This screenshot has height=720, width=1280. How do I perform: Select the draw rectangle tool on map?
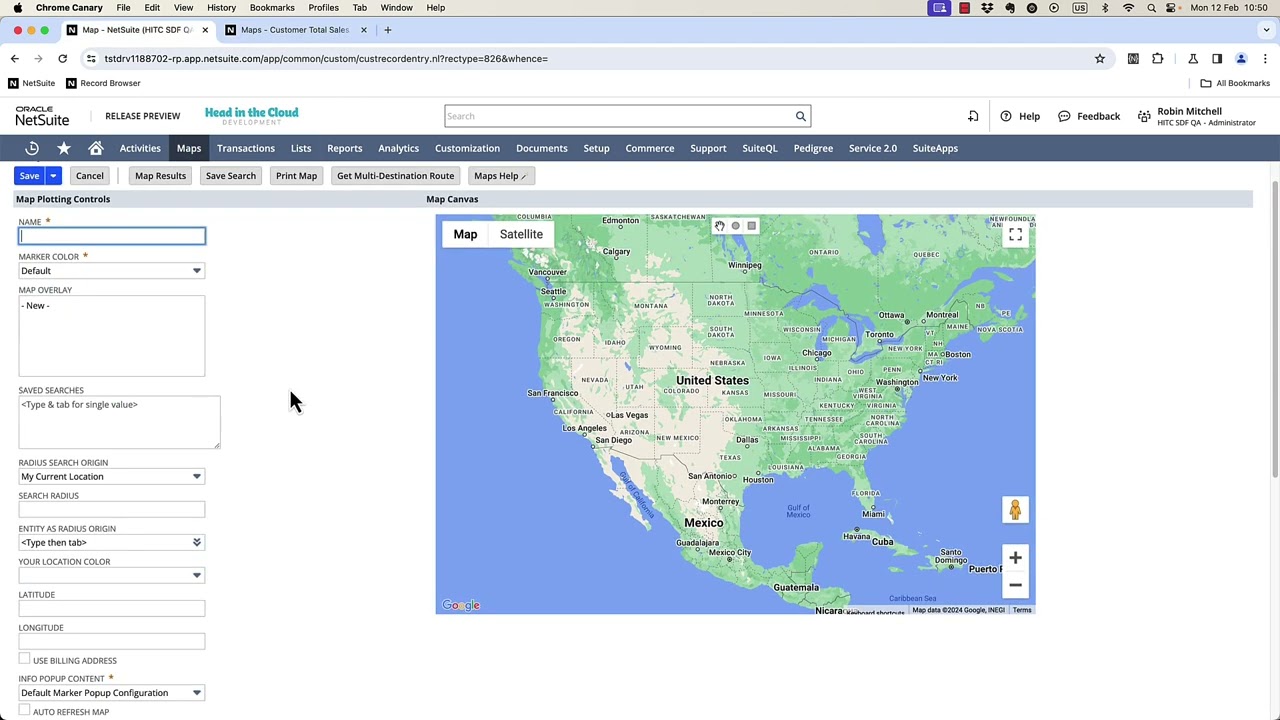(x=752, y=226)
